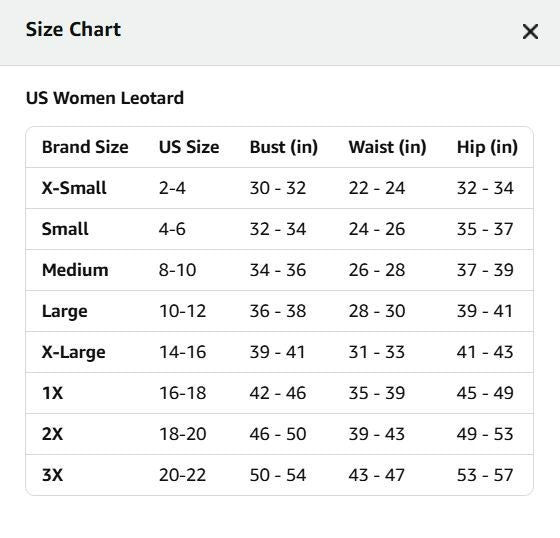
Task: Click the 8-10 US size cell
Action: pos(178,270)
